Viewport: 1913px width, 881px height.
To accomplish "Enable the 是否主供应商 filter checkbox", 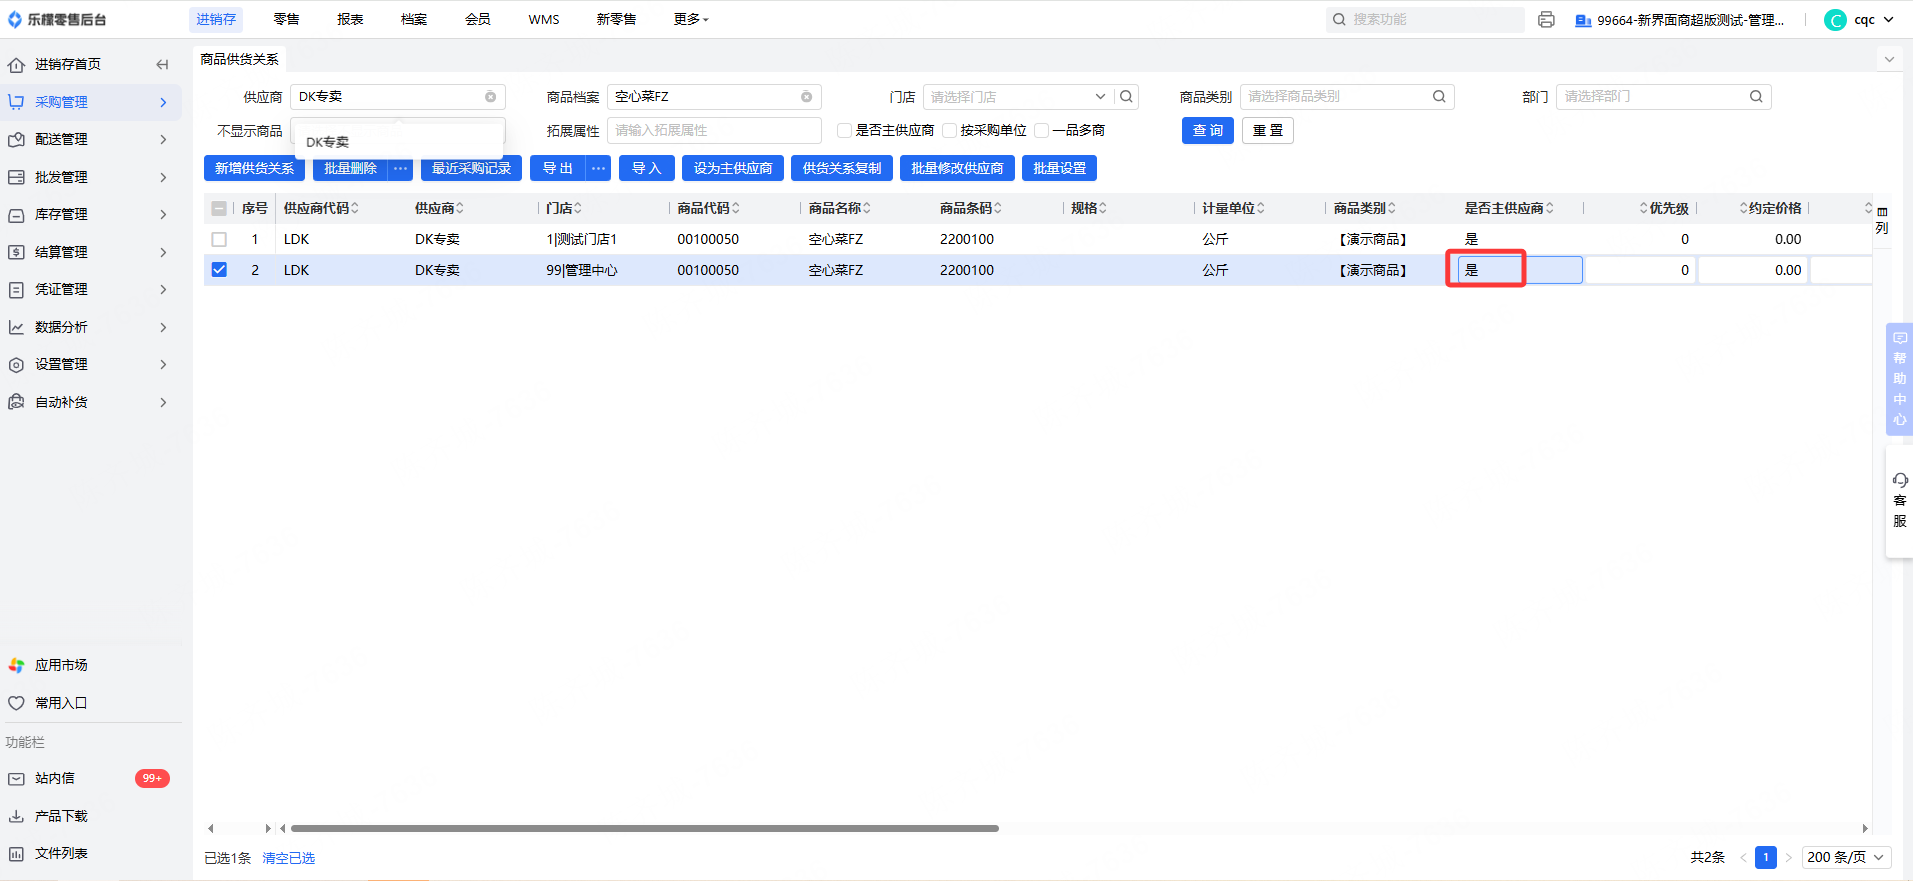I will 845,131.
